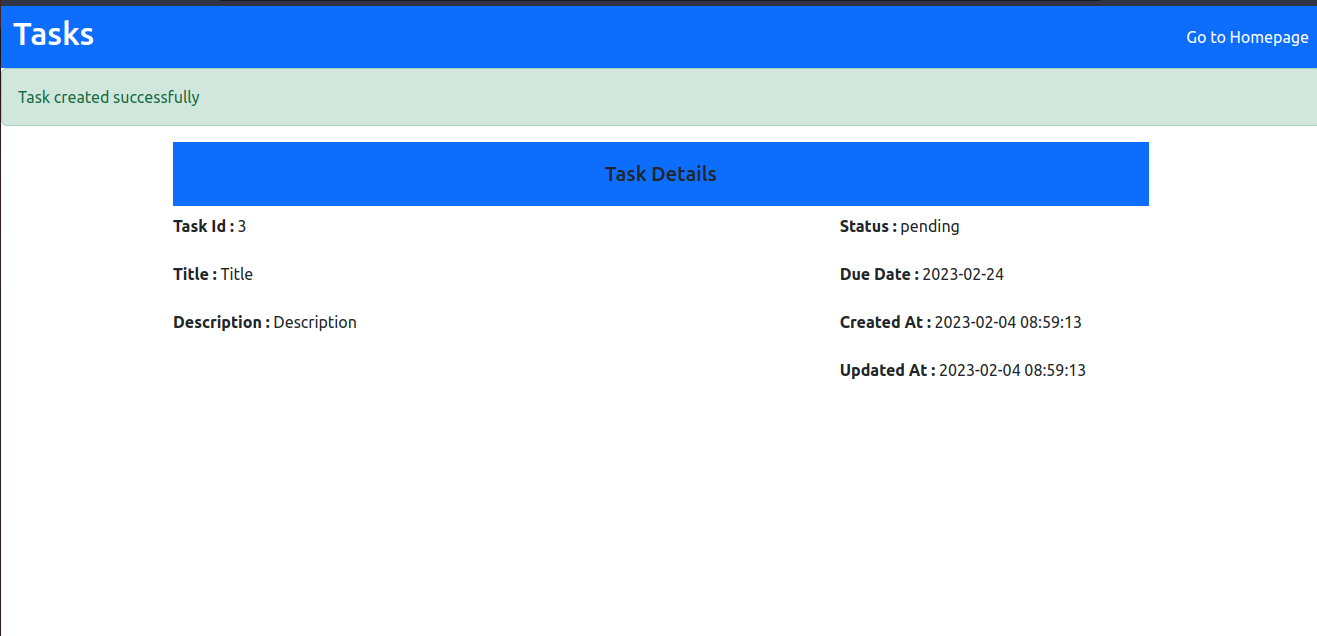Click the Due Date label
This screenshot has width=1317, height=636.
(879, 274)
